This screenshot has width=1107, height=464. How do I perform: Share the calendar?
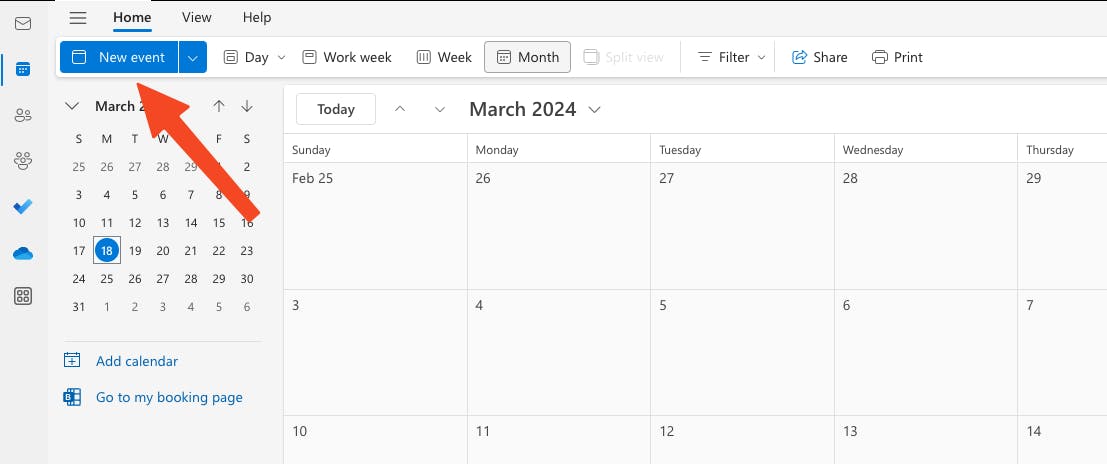pos(819,57)
